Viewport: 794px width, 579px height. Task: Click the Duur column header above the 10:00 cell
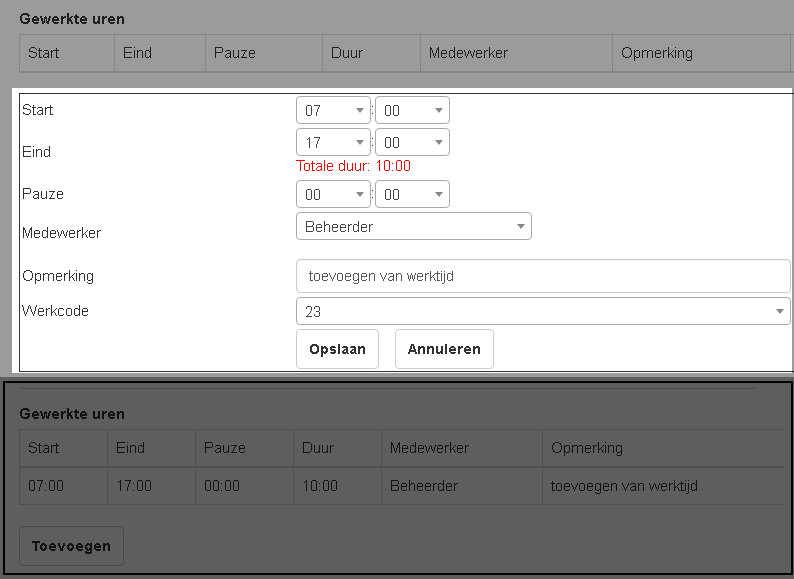tap(319, 448)
